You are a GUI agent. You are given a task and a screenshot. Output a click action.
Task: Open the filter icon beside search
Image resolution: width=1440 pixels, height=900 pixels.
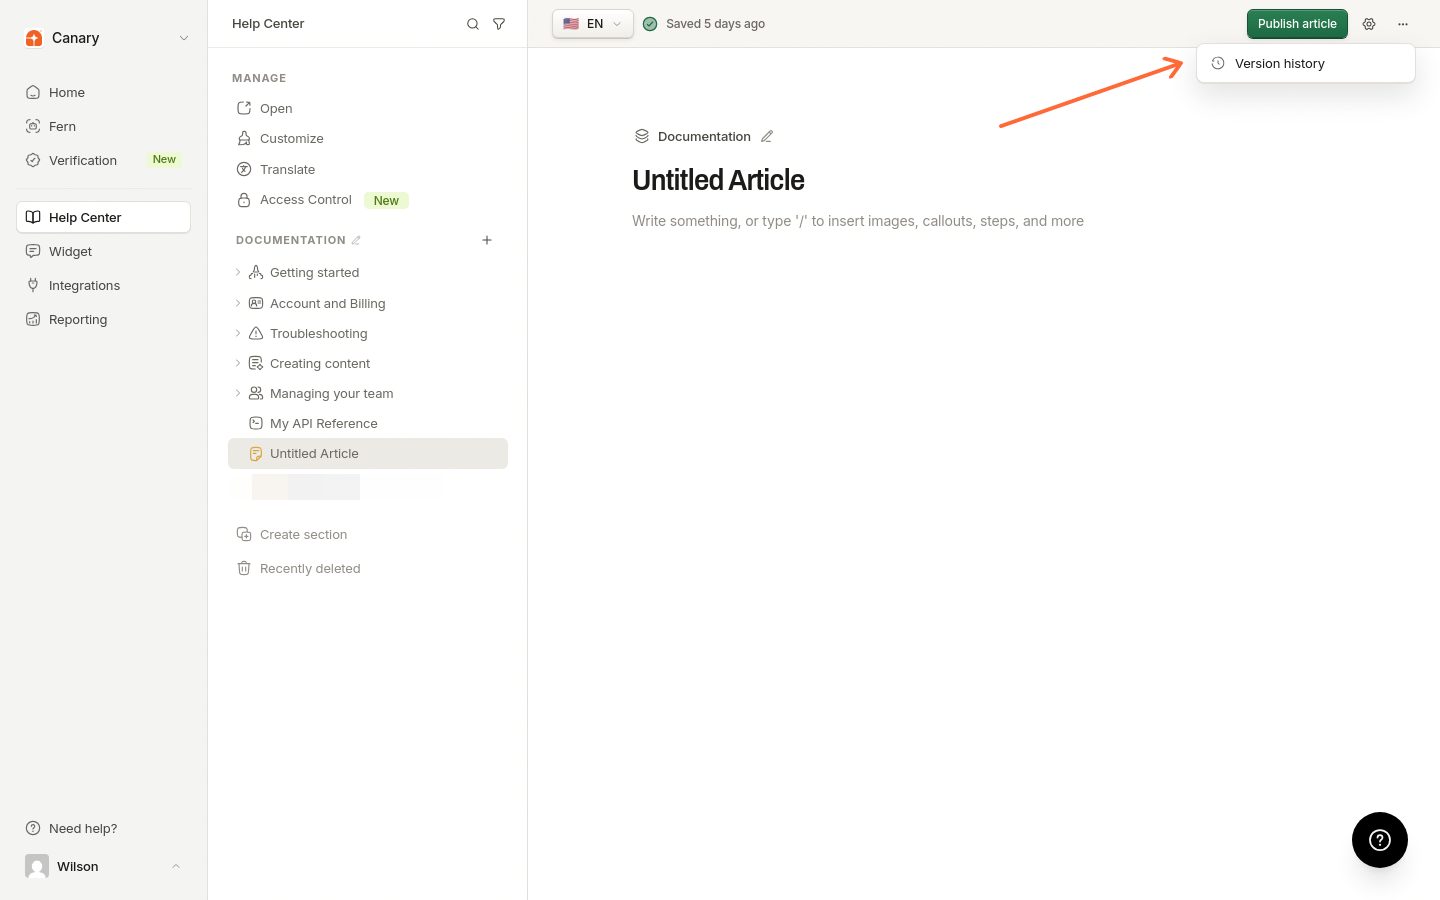click(x=499, y=24)
